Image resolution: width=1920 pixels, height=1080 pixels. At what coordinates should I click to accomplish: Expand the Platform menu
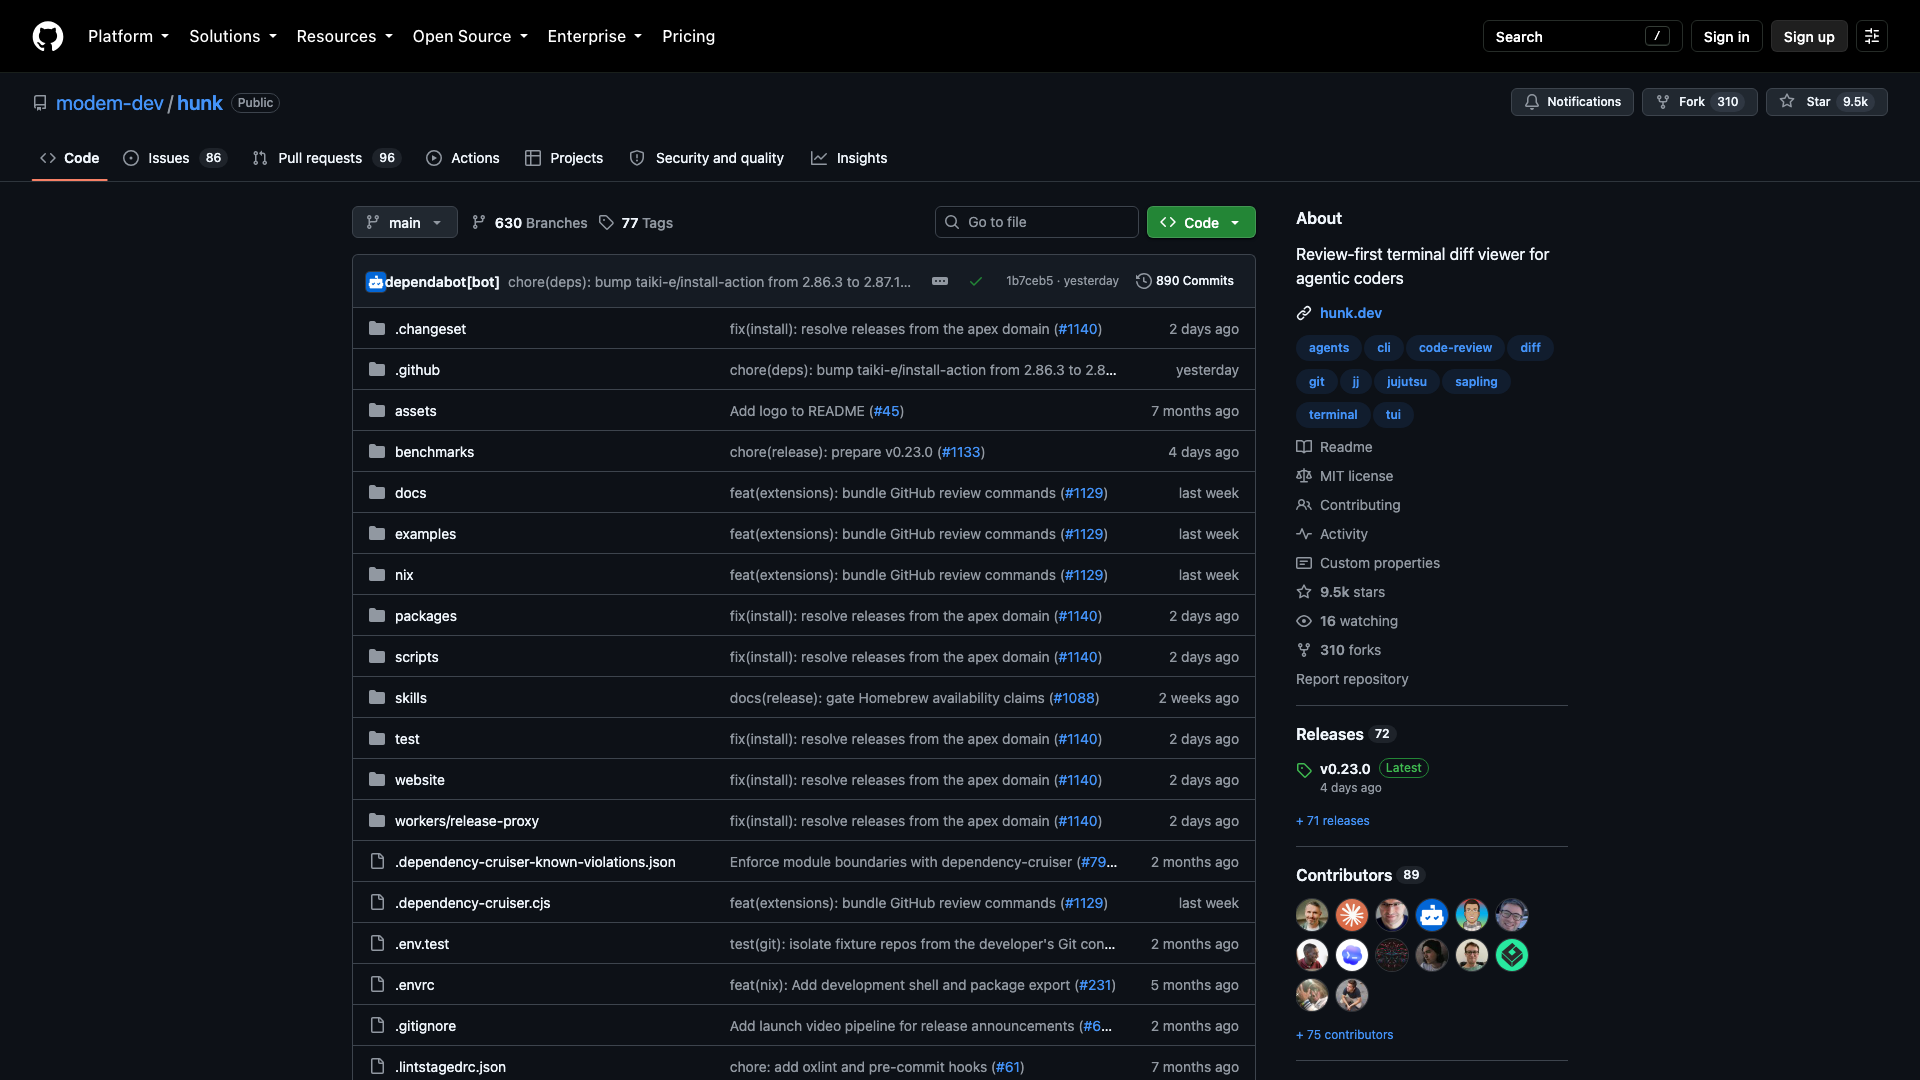(128, 36)
